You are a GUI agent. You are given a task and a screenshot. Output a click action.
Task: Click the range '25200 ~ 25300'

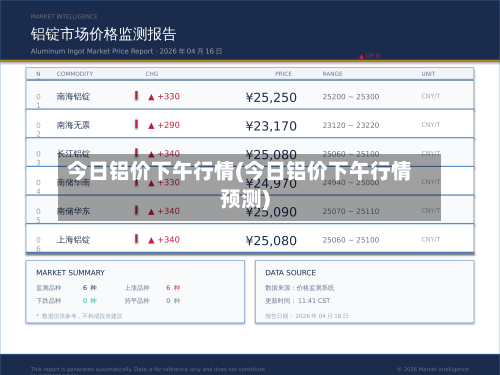point(351,97)
